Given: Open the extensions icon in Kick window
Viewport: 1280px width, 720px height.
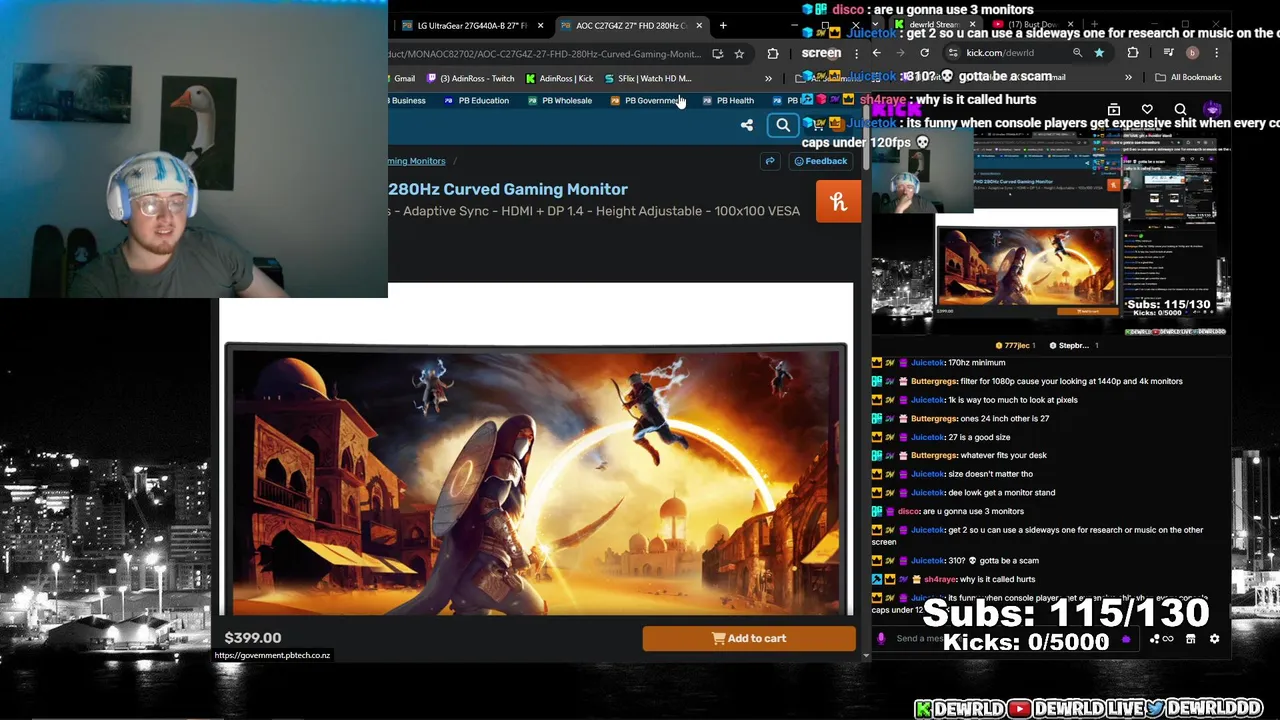Looking at the screenshot, I should coord(1132,53).
